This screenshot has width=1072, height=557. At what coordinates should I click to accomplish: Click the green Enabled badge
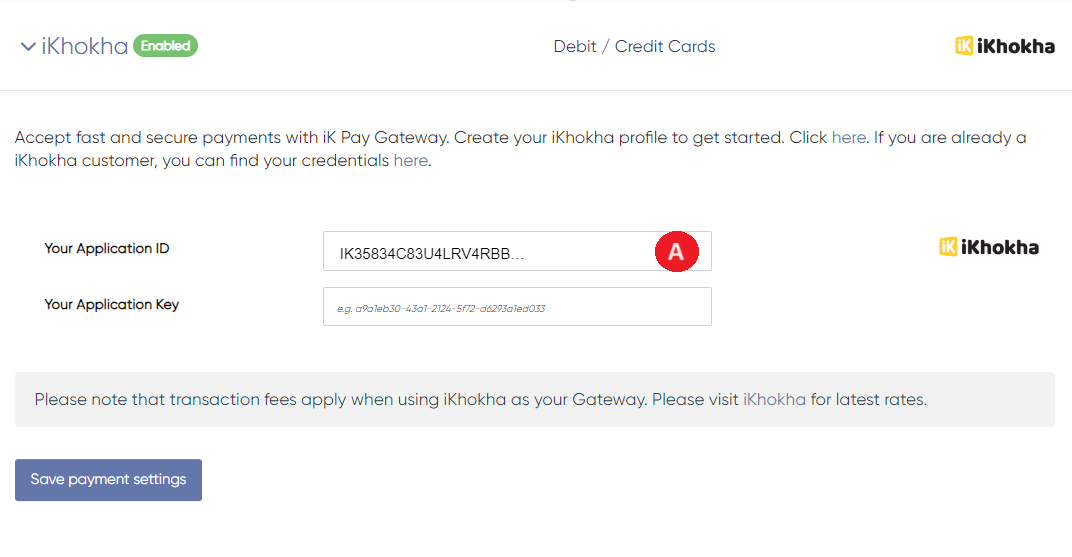pyautogui.click(x=165, y=45)
